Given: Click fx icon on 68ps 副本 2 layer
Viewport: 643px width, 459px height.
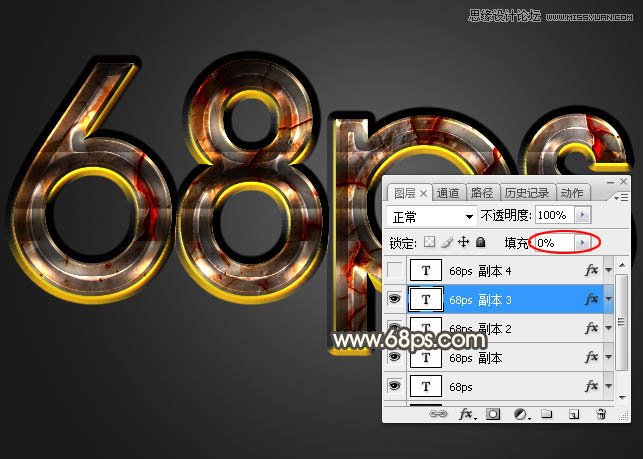Looking at the screenshot, I should (591, 328).
